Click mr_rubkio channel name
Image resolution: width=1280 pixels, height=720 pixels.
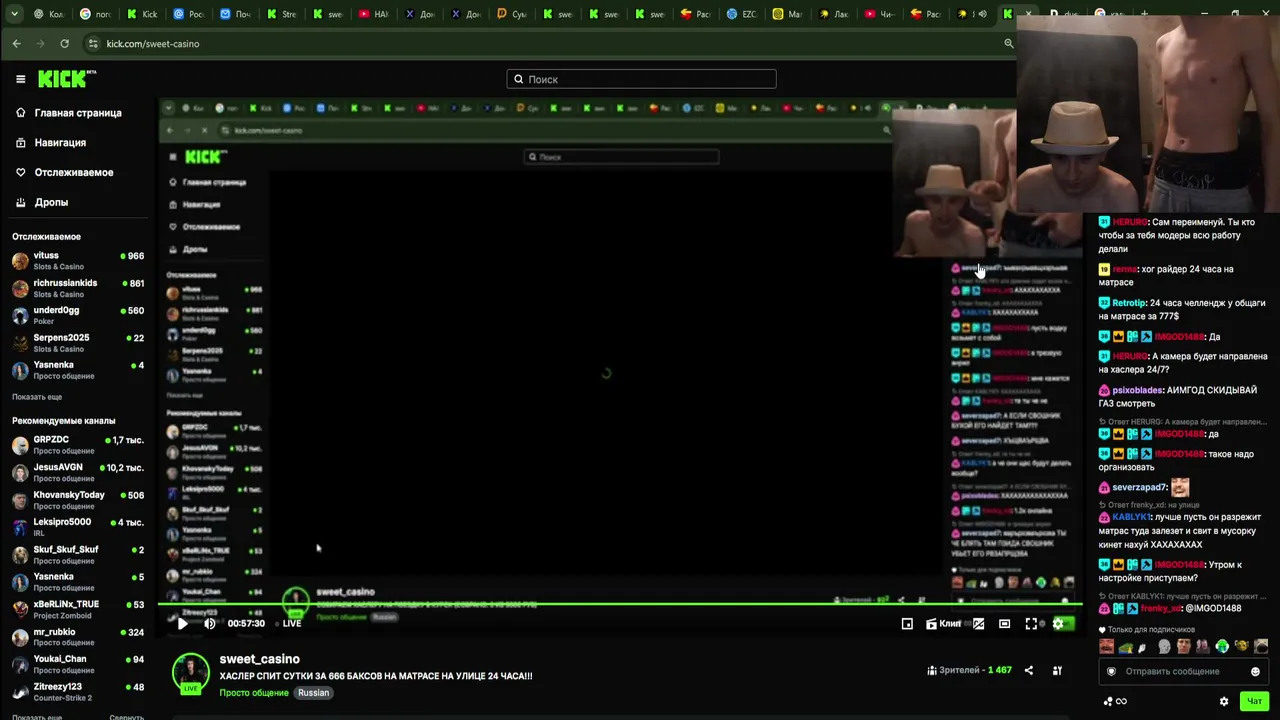click(x=54, y=632)
